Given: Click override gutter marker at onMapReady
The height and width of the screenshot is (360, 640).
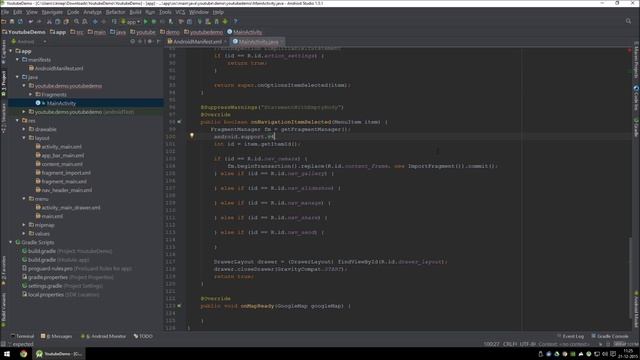Looking at the screenshot, I should (180, 306).
